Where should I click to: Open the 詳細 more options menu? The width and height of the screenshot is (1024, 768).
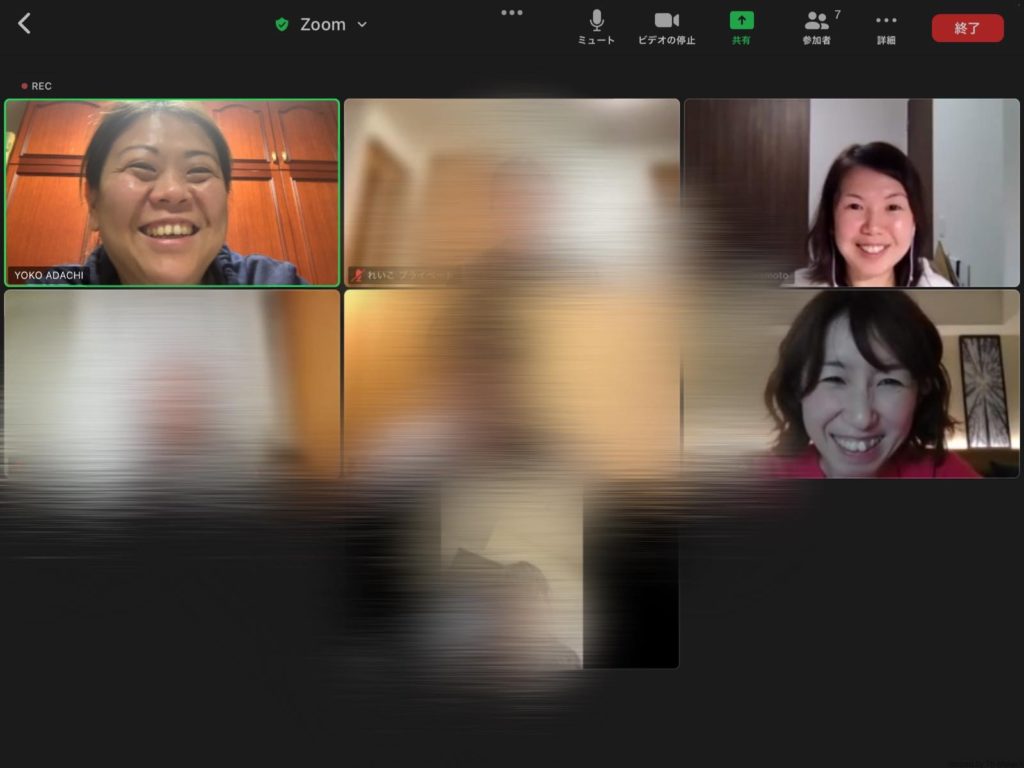click(886, 27)
